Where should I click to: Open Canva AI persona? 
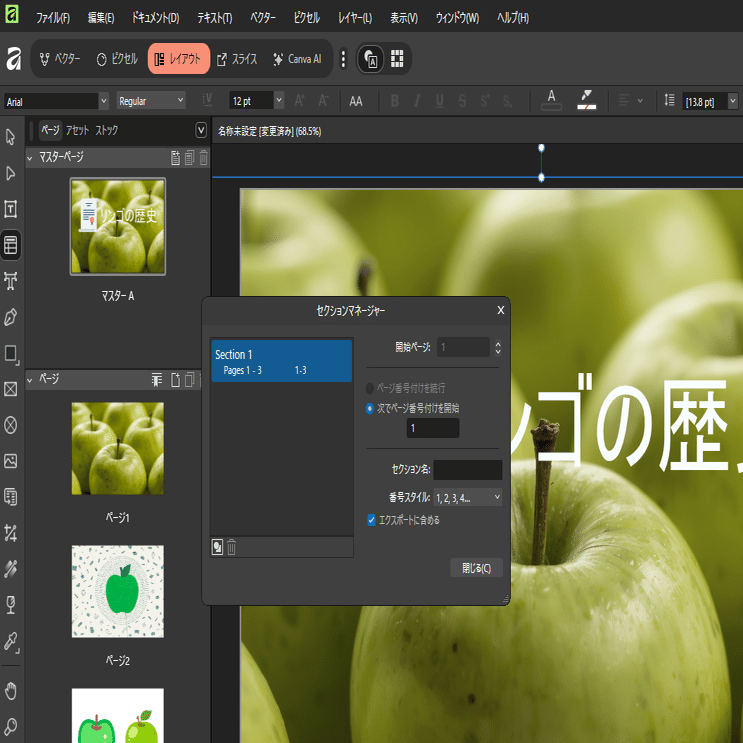click(298, 59)
